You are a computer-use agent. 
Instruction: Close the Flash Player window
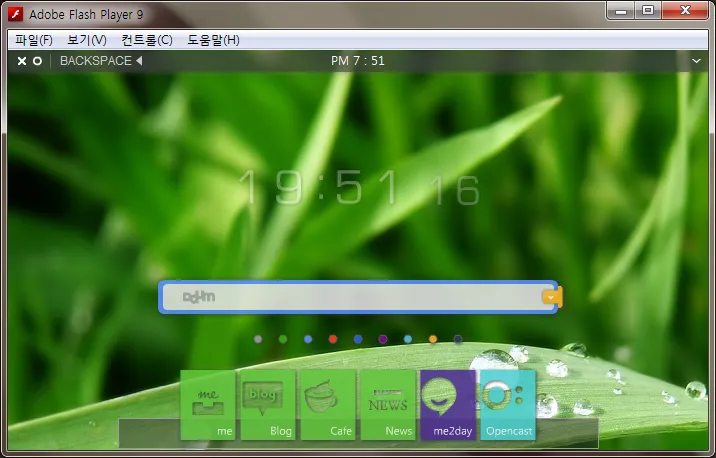click(685, 11)
